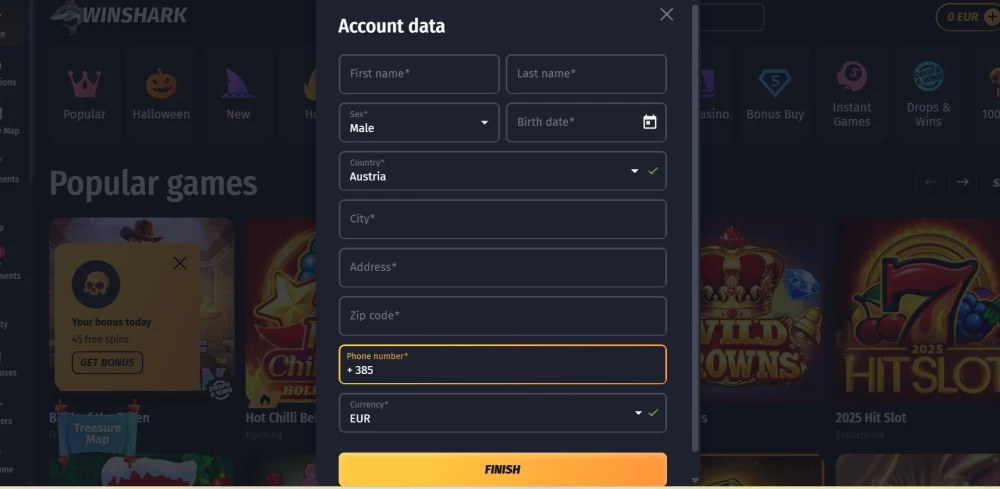
Task: Open the Bonus Buy category icon
Action: click(x=774, y=84)
